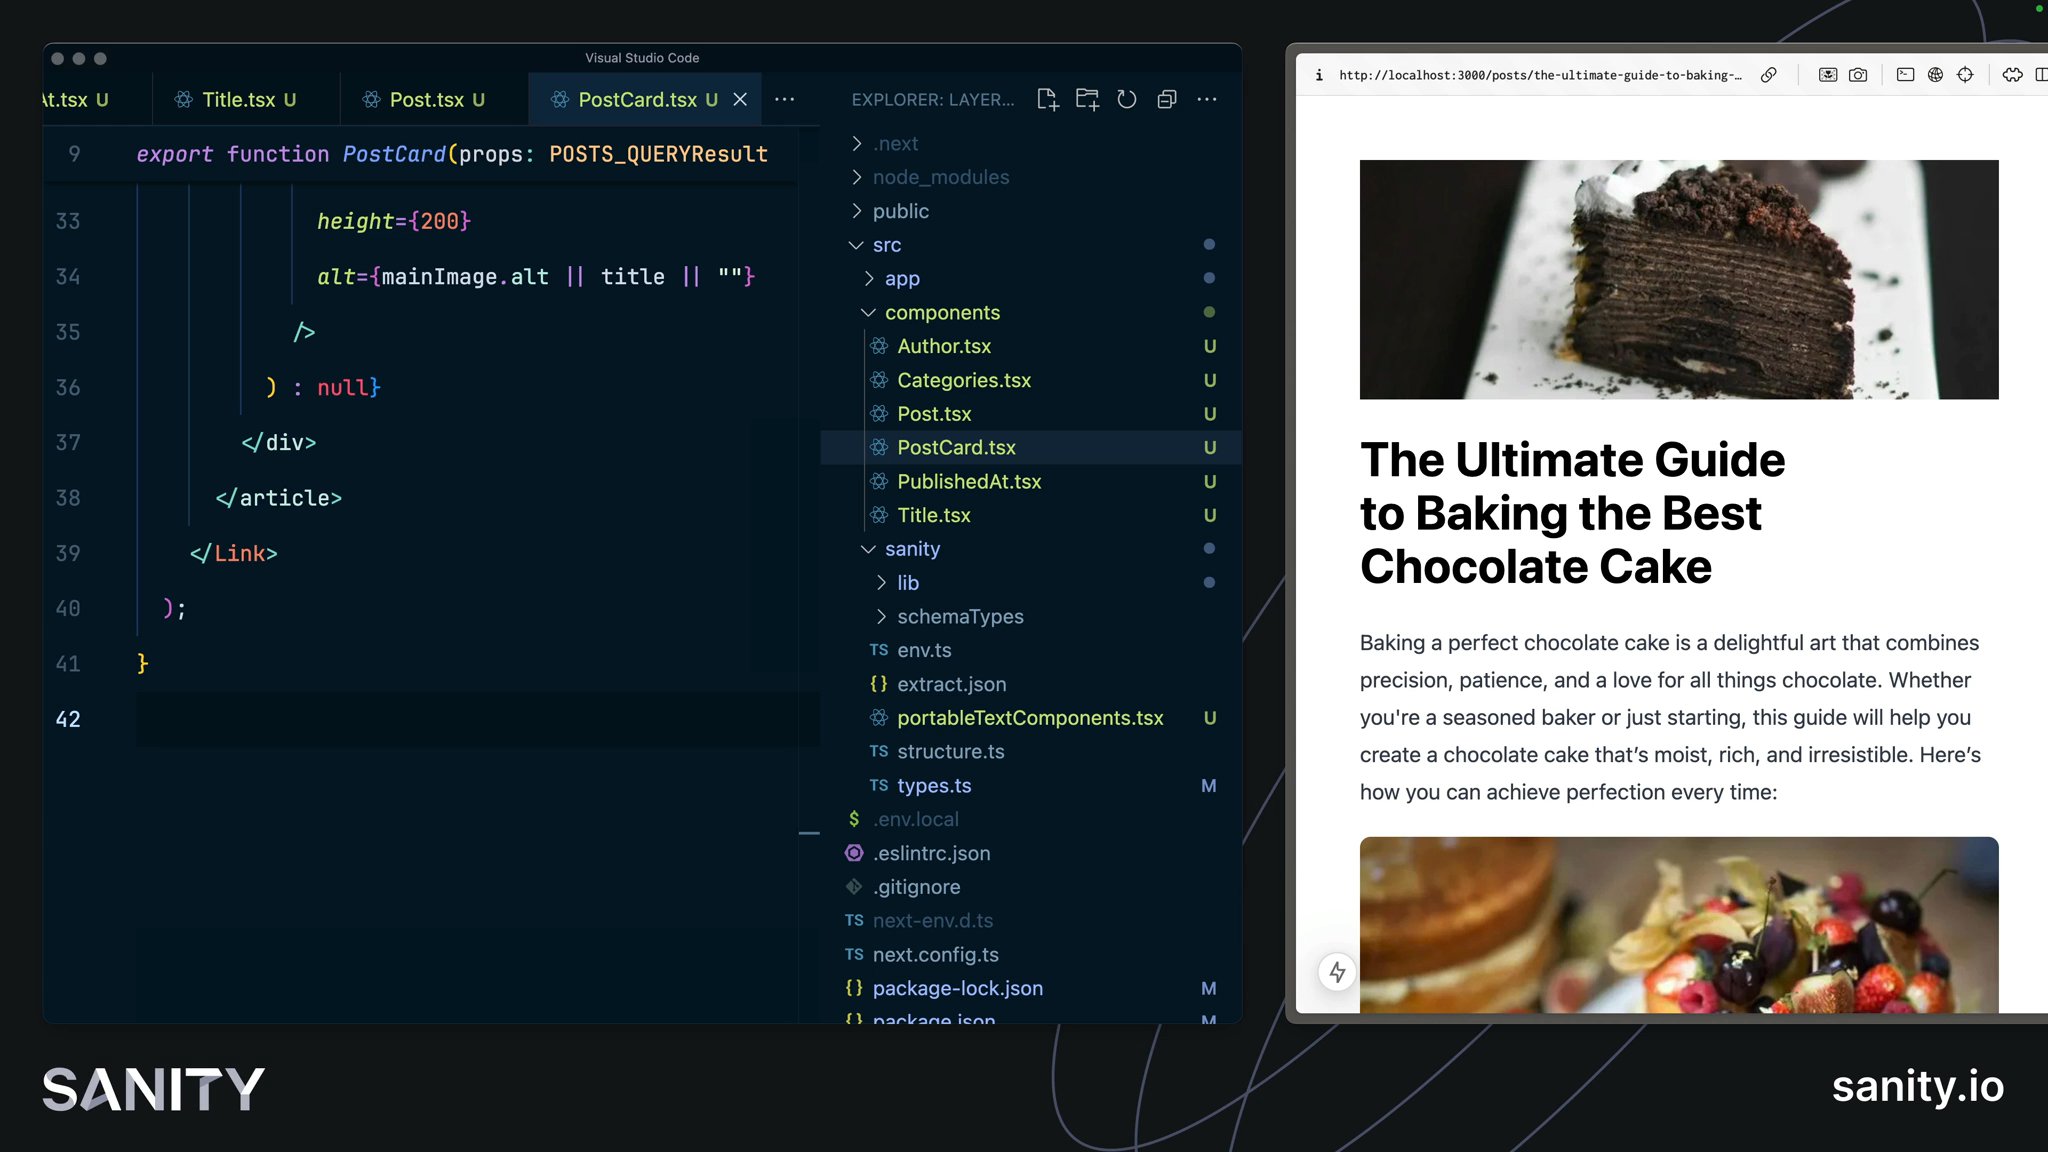Click the React icon beside portableTextComponents.tsx
The width and height of the screenshot is (2048, 1152).
[879, 718]
